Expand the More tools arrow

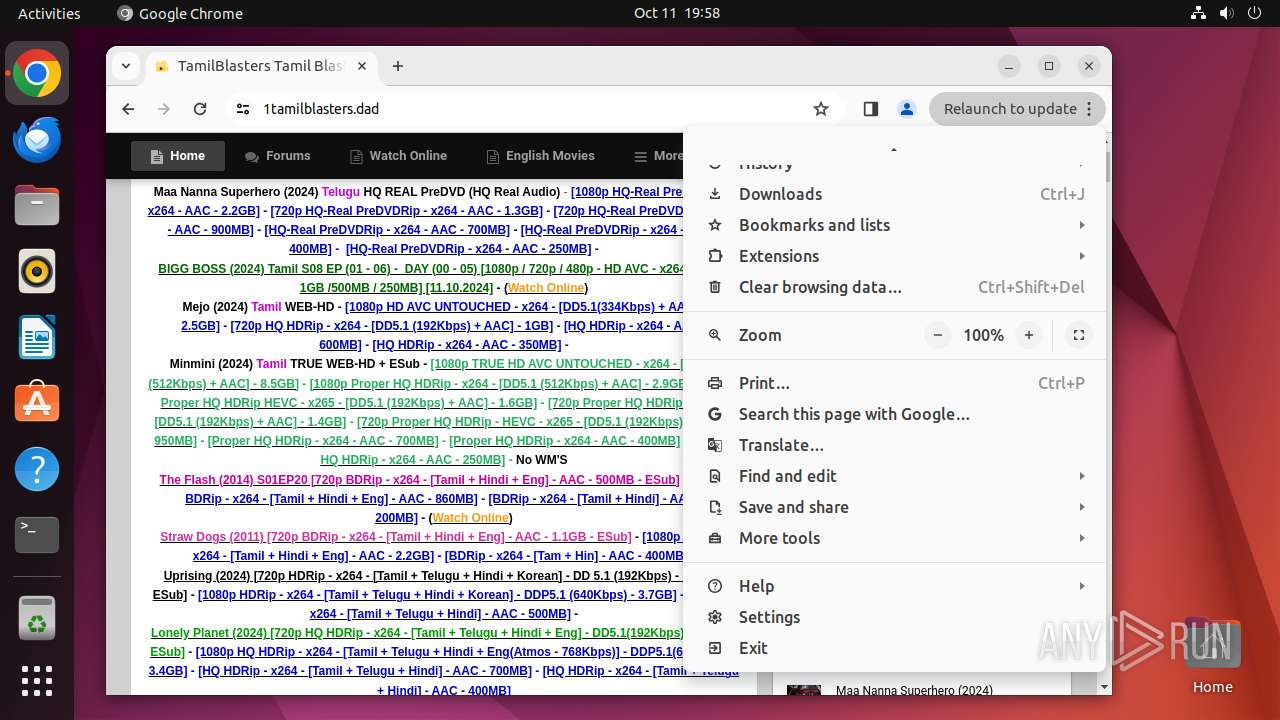click(x=1082, y=538)
